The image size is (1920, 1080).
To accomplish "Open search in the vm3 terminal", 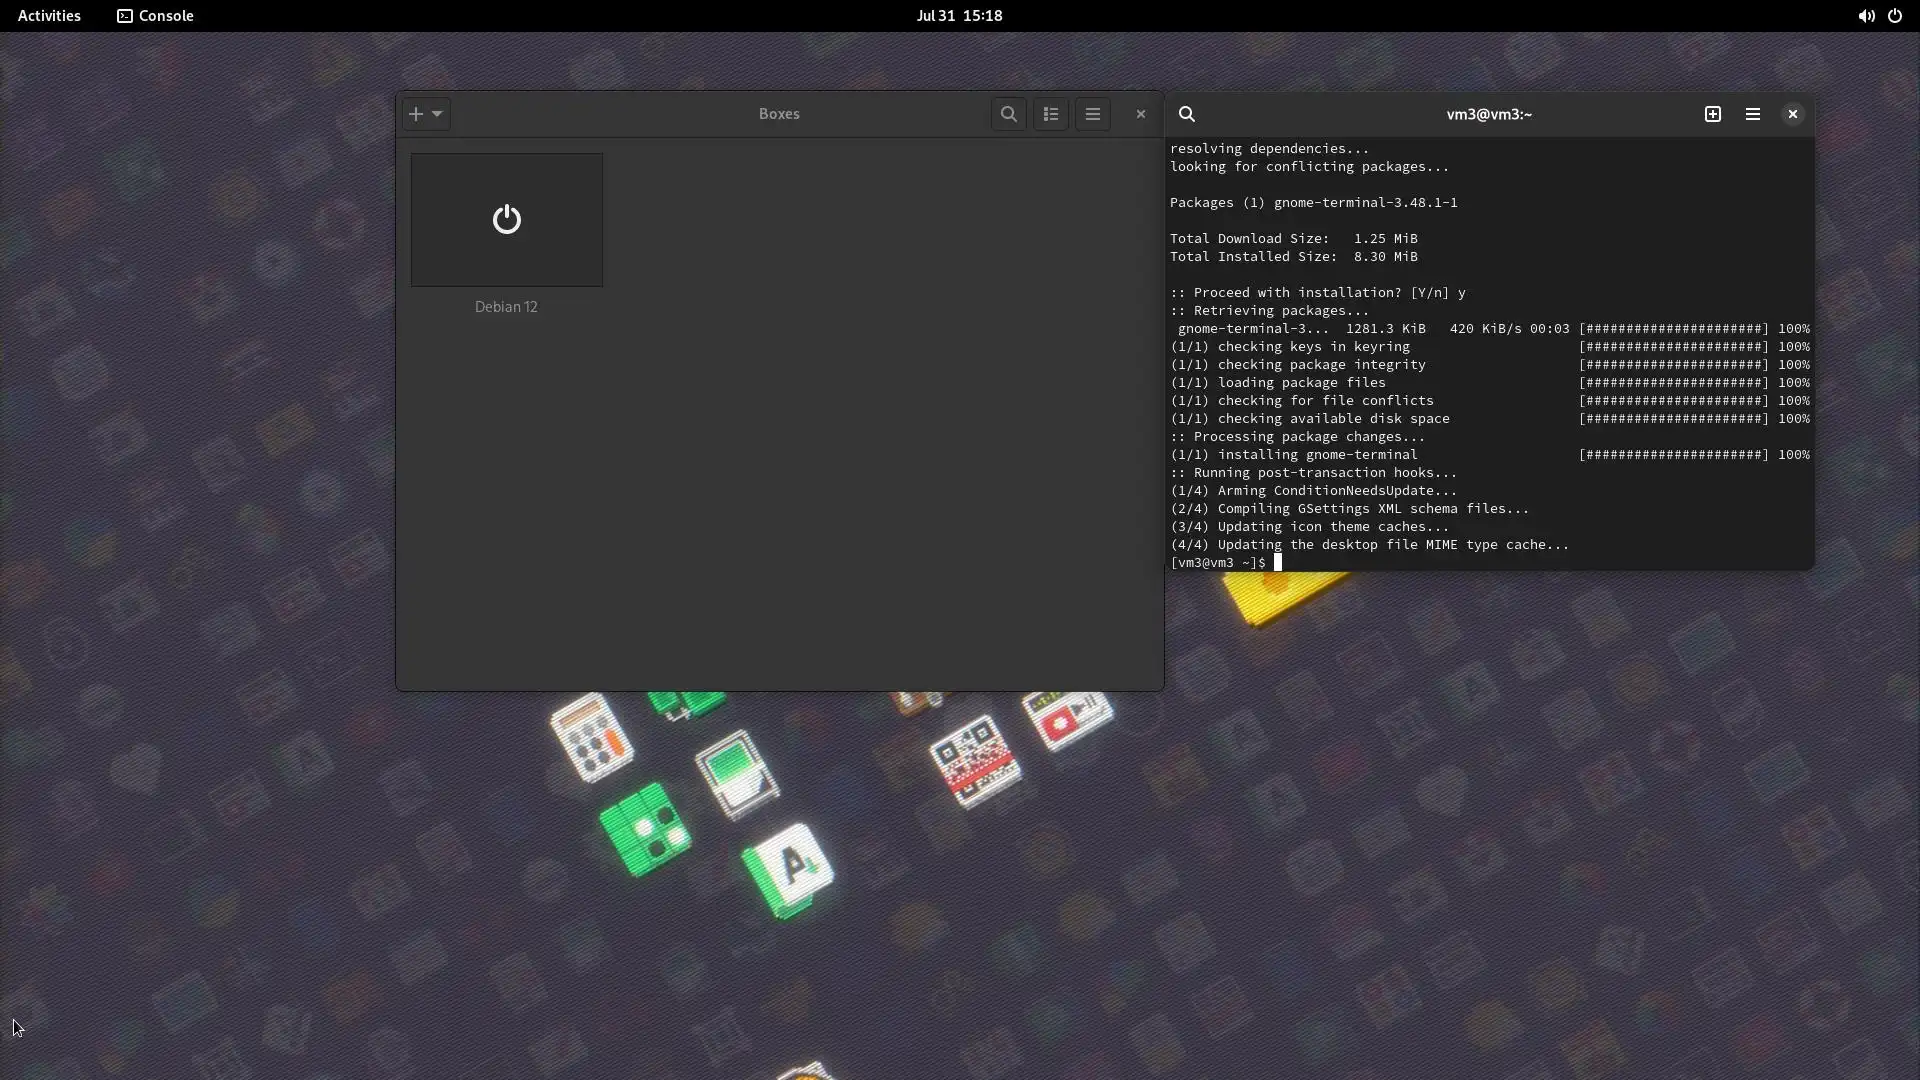I will tap(1187, 114).
